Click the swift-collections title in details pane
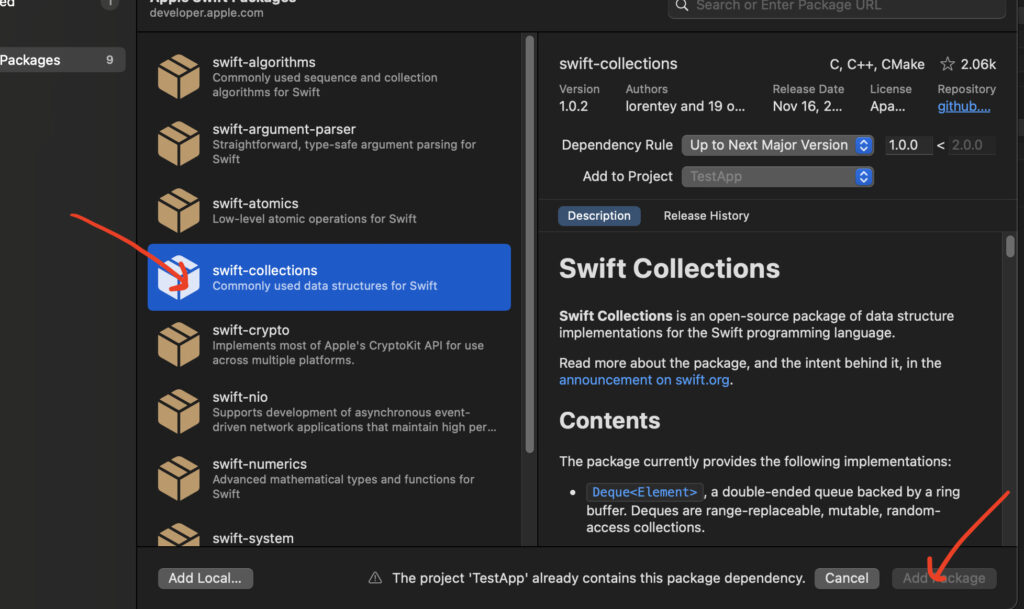1024x609 pixels. pos(618,64)
